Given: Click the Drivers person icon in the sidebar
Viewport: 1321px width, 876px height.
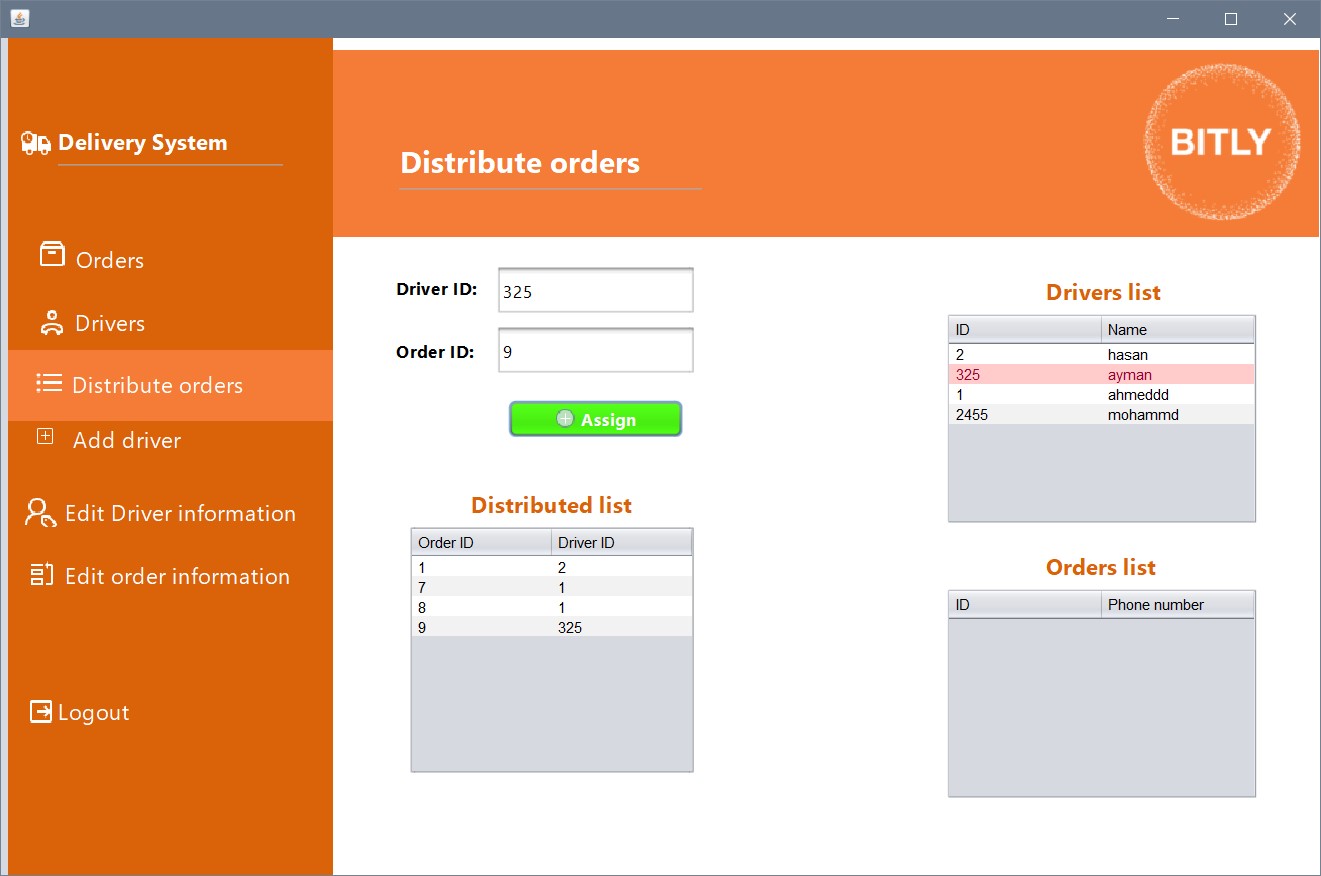Looking at the screenshot, I should 51,322.
